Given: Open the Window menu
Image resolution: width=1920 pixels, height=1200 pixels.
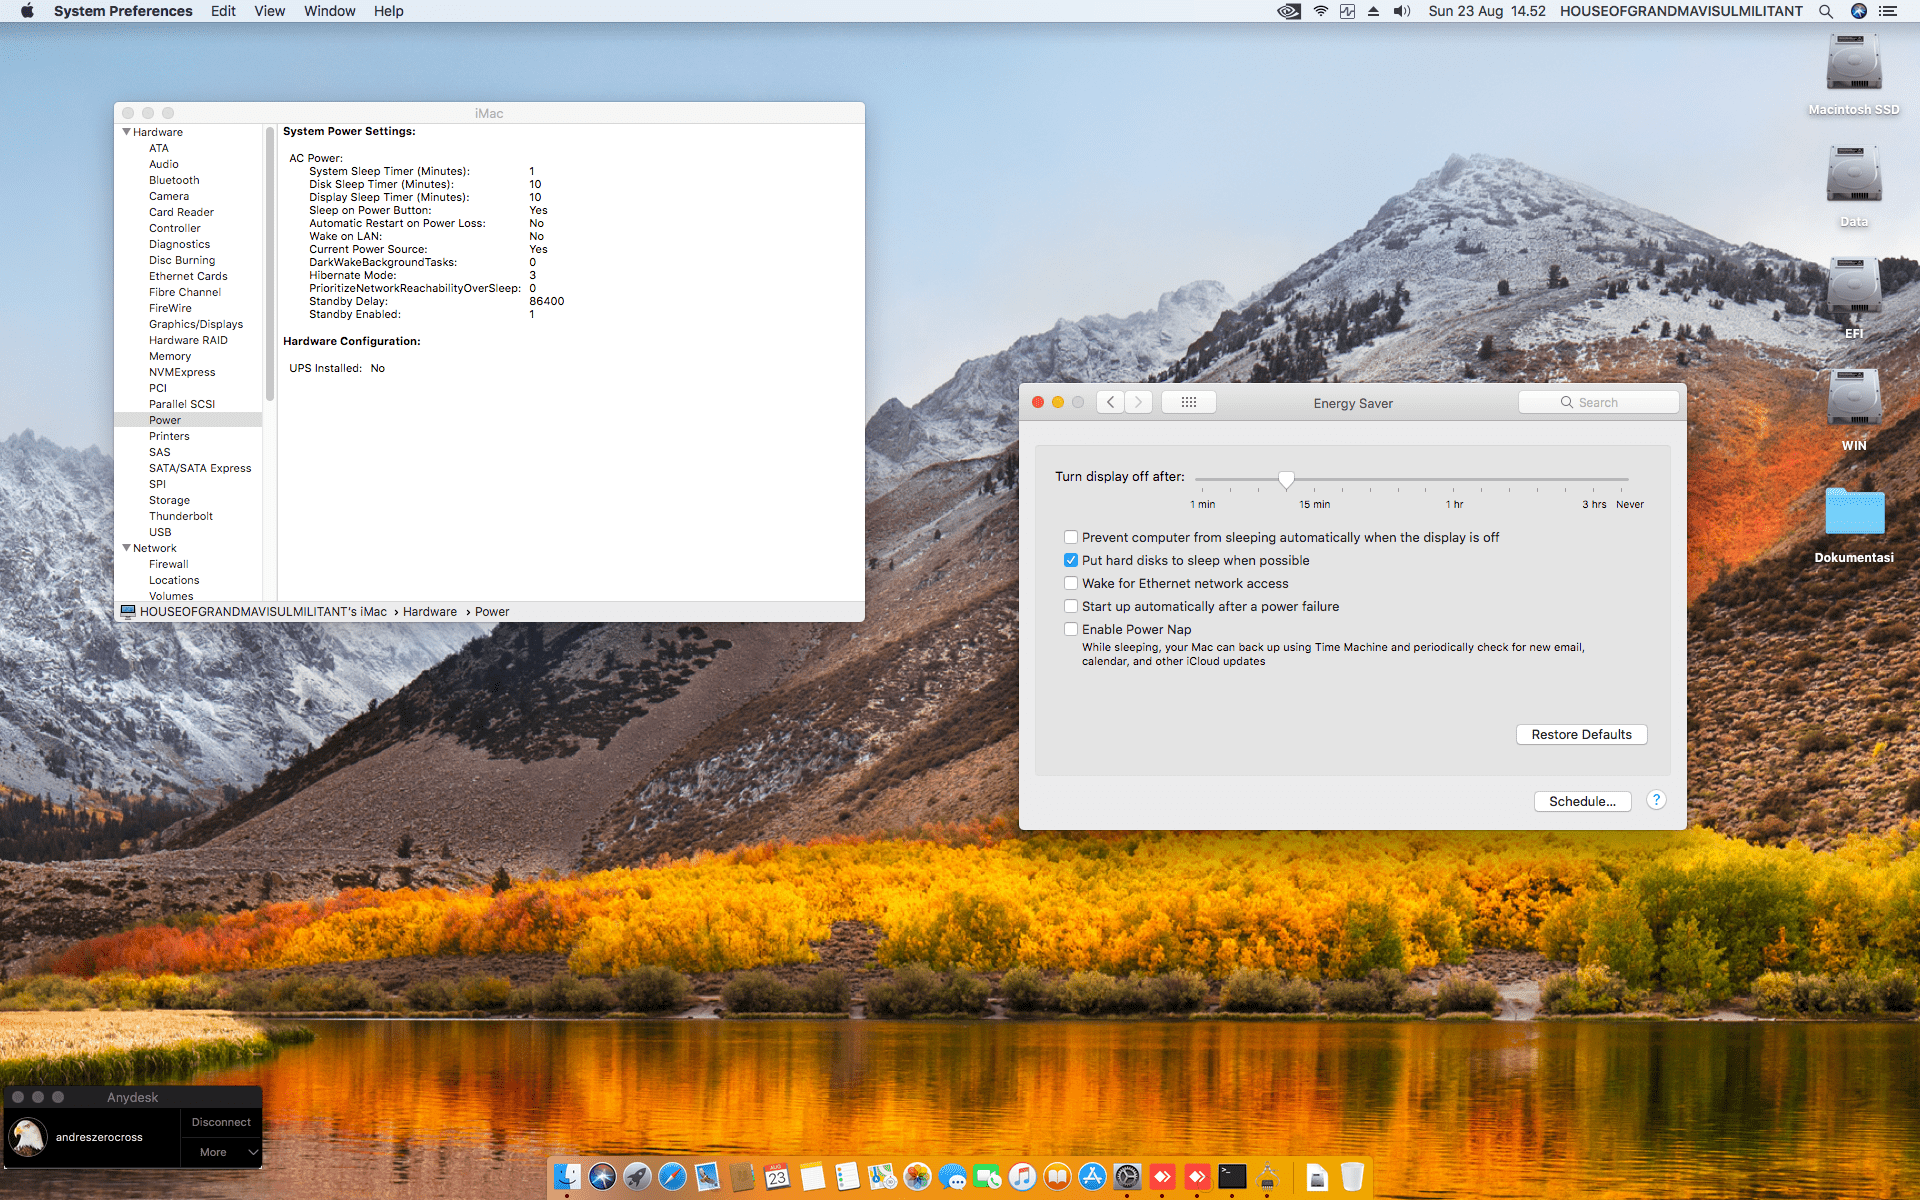Looking at the screenshot, I should pyautogui.click(x=329, y=11).
